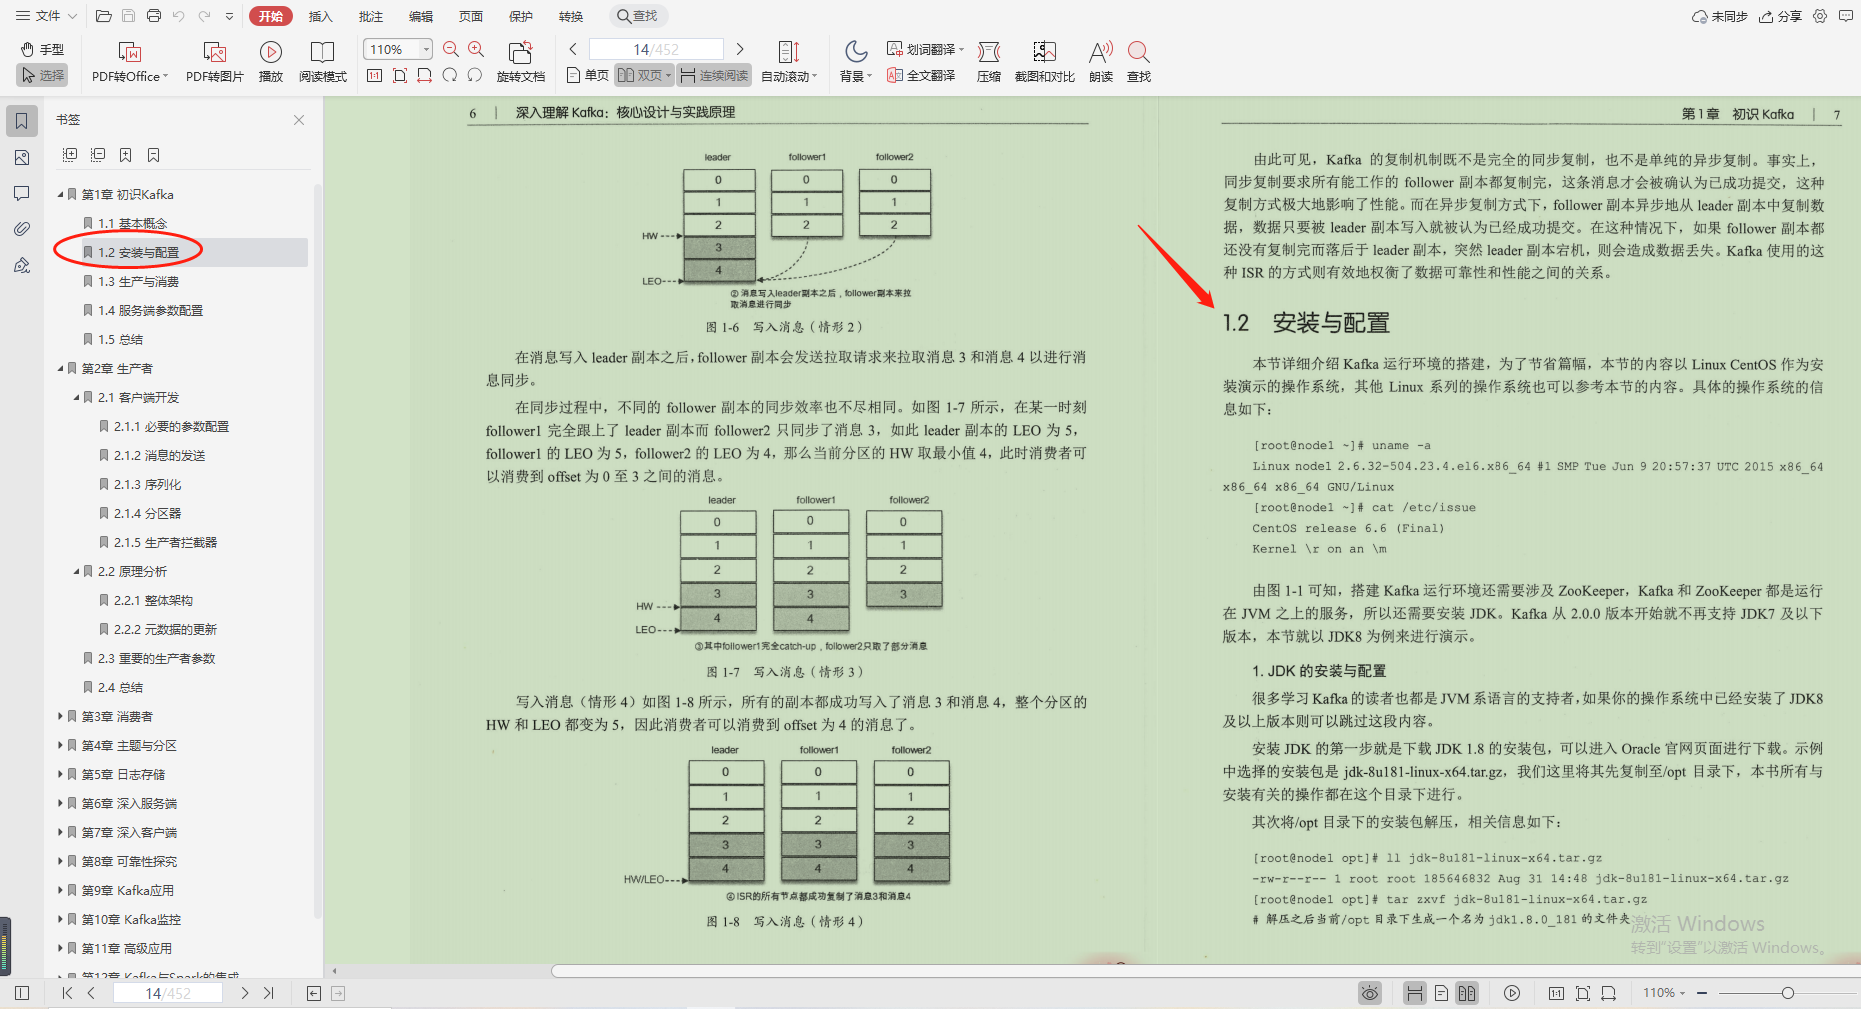Click the expand all bookmarks icon
Screen dimensions: 1861x1009
[x=70, y=155]
